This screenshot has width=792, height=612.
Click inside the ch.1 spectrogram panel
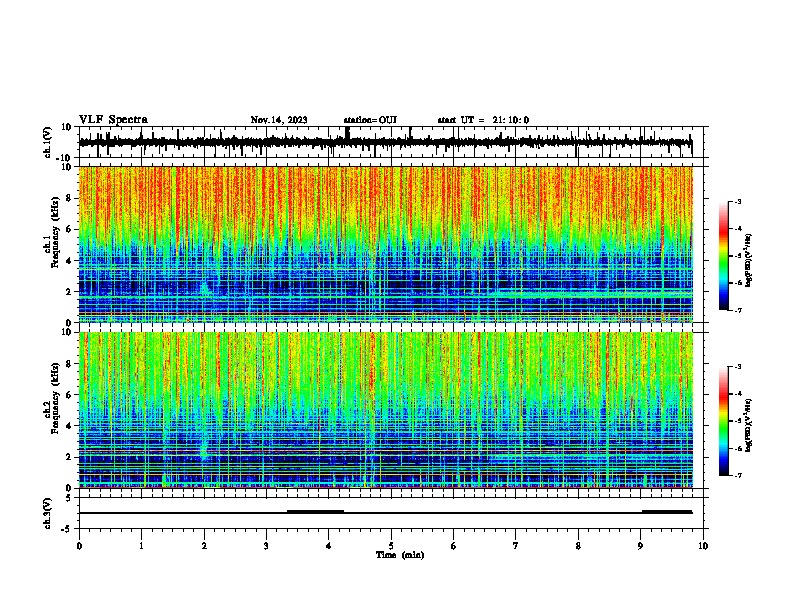[385, 244]
